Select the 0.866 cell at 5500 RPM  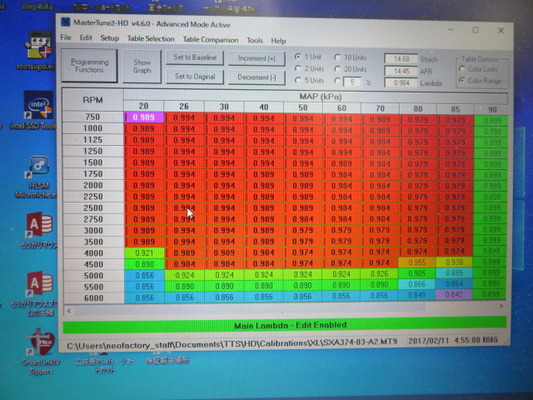tap(417, 284)
